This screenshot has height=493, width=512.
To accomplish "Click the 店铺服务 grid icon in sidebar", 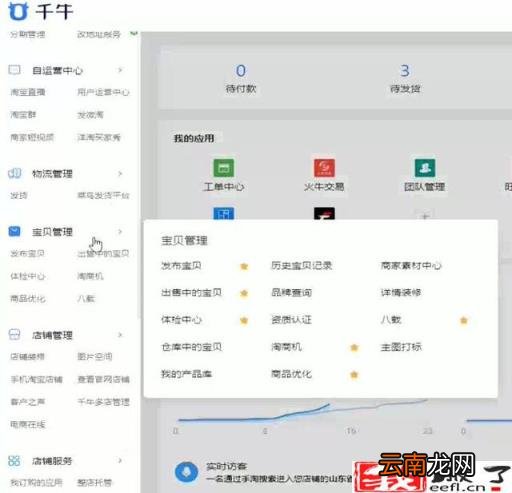I will (14, 461).
